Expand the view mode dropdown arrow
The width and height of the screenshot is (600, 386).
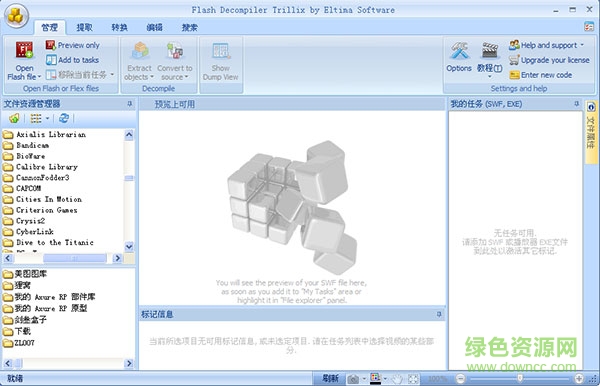click(47, 119)
